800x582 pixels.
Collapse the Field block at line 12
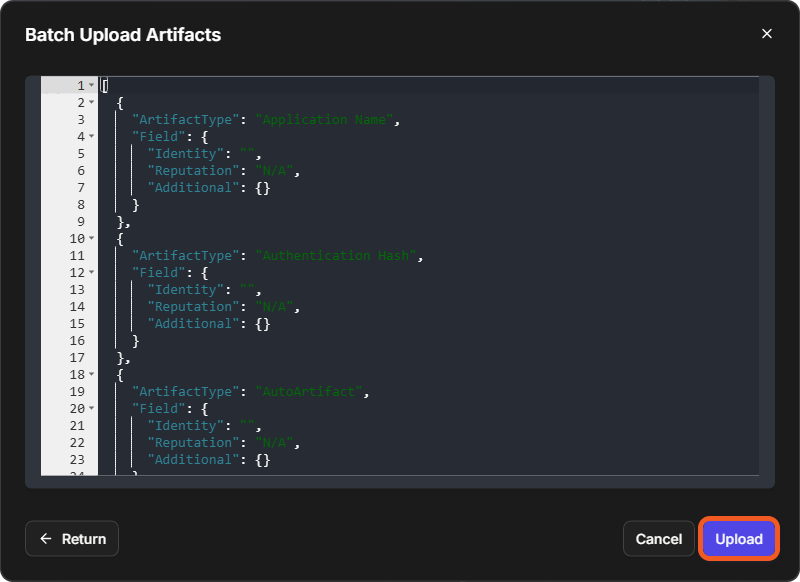pos(91,272)
